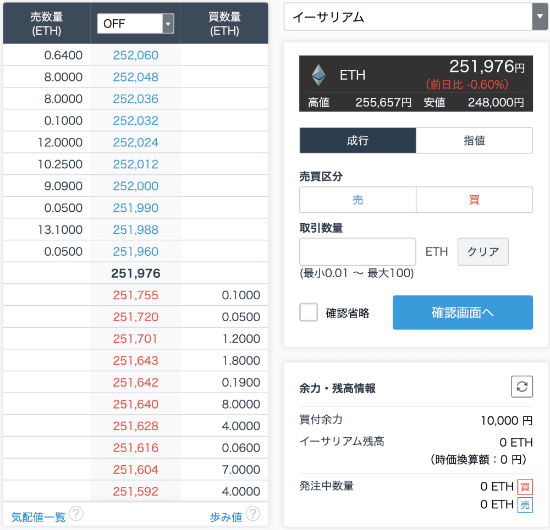This screenshot has width=550, height=530.
Task: Click the クリア button
Action: [x=483, y=251]
